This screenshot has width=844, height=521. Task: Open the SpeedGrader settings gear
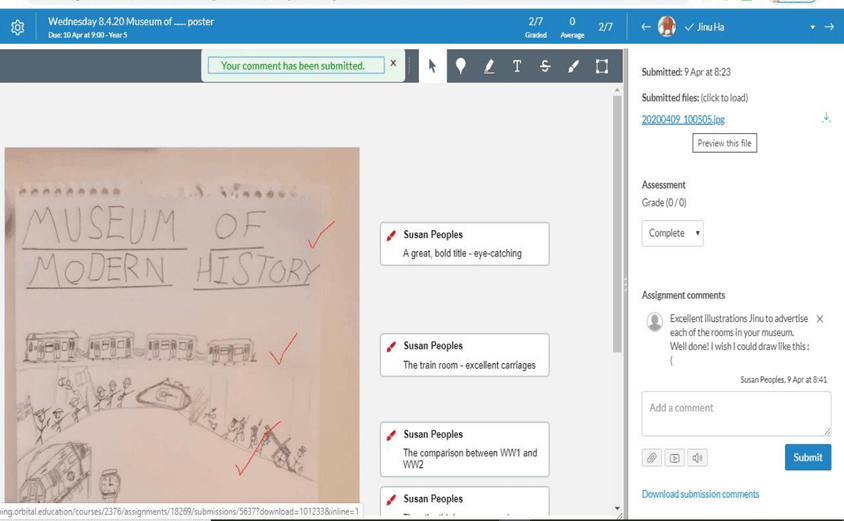tap(17, 27)
